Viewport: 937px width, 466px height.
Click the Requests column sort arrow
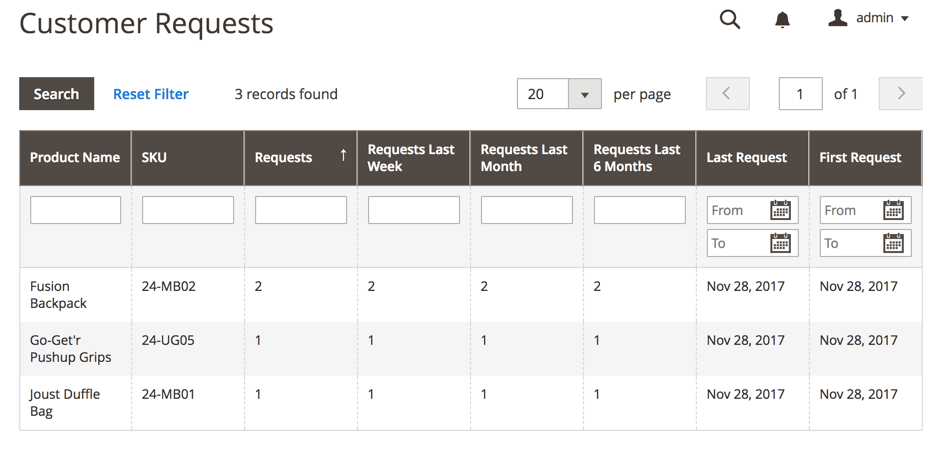coord(343,155)
